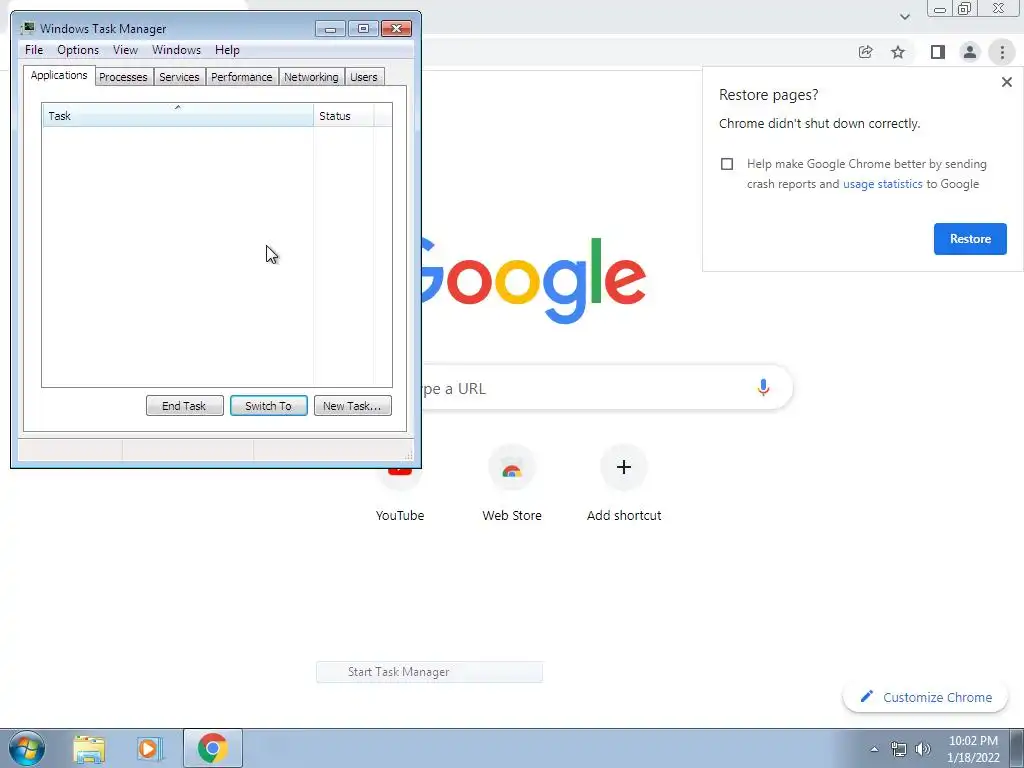Open the YouTube shortcut
1024x768 pixels.
(x=400, y=485)
